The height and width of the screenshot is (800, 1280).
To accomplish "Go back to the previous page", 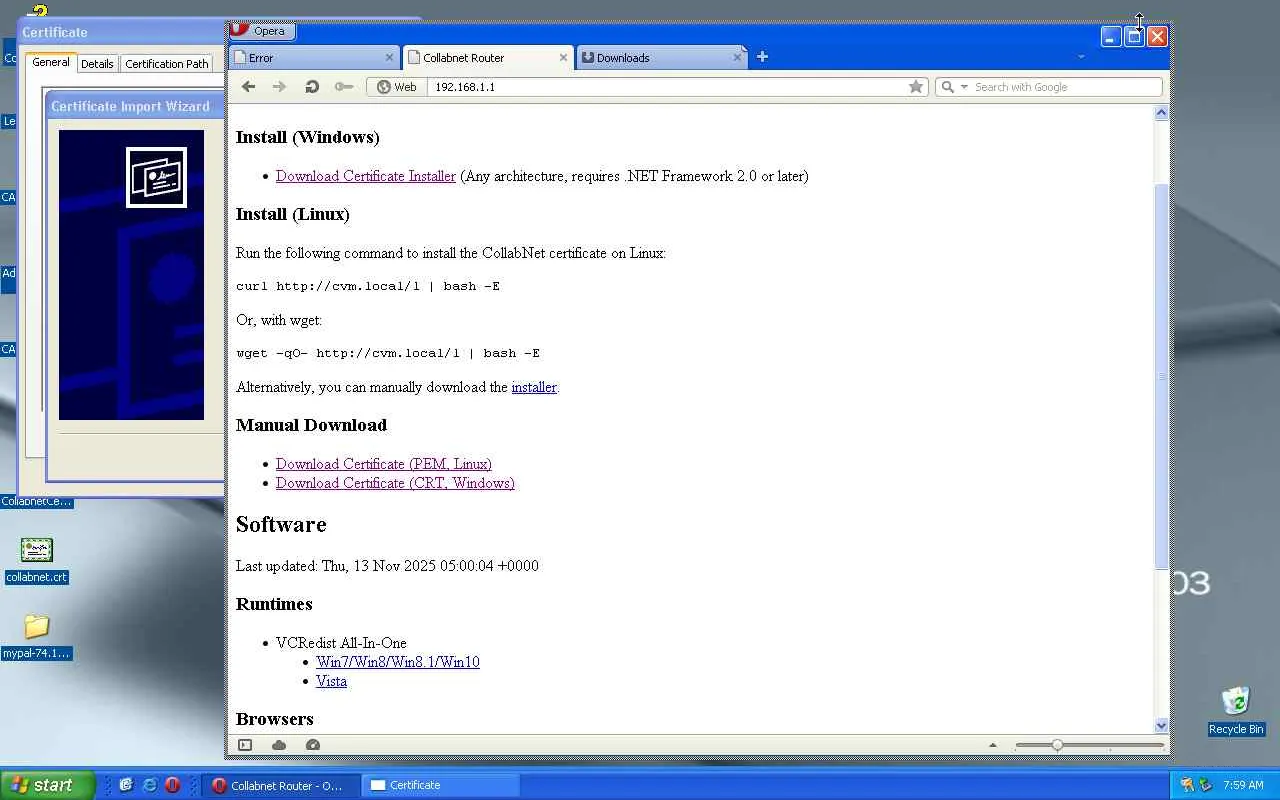I will coord(249,87).
